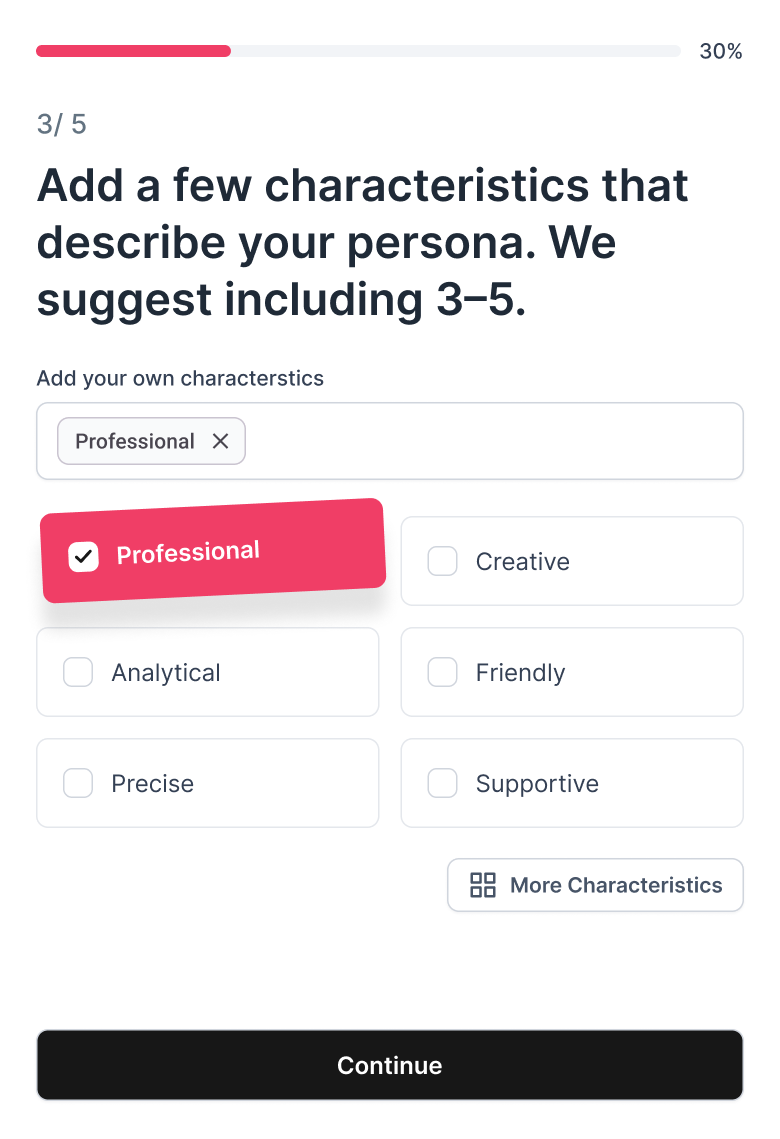Enable the Analytical checkbox
This screenshot has width=780, height=1139.
pyautogui.click(x=78, y=672)
